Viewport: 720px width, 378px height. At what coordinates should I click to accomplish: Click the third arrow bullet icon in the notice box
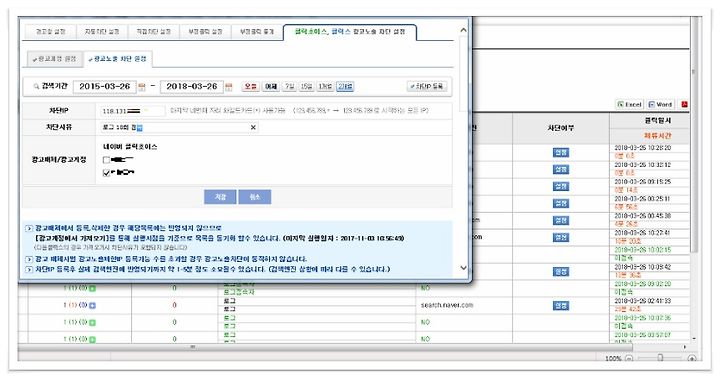[29, 269]
